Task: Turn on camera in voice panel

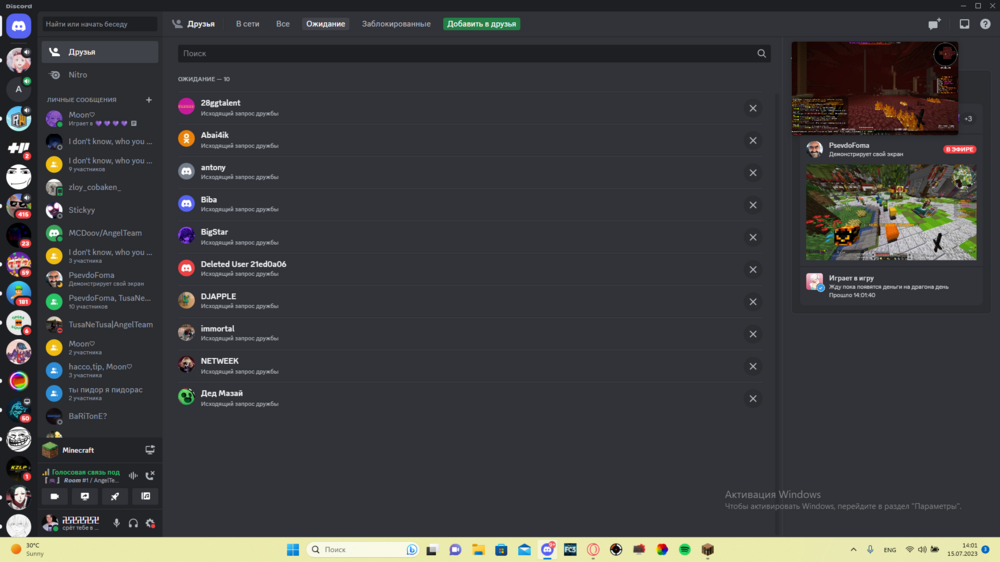Action: click(55, 496)
